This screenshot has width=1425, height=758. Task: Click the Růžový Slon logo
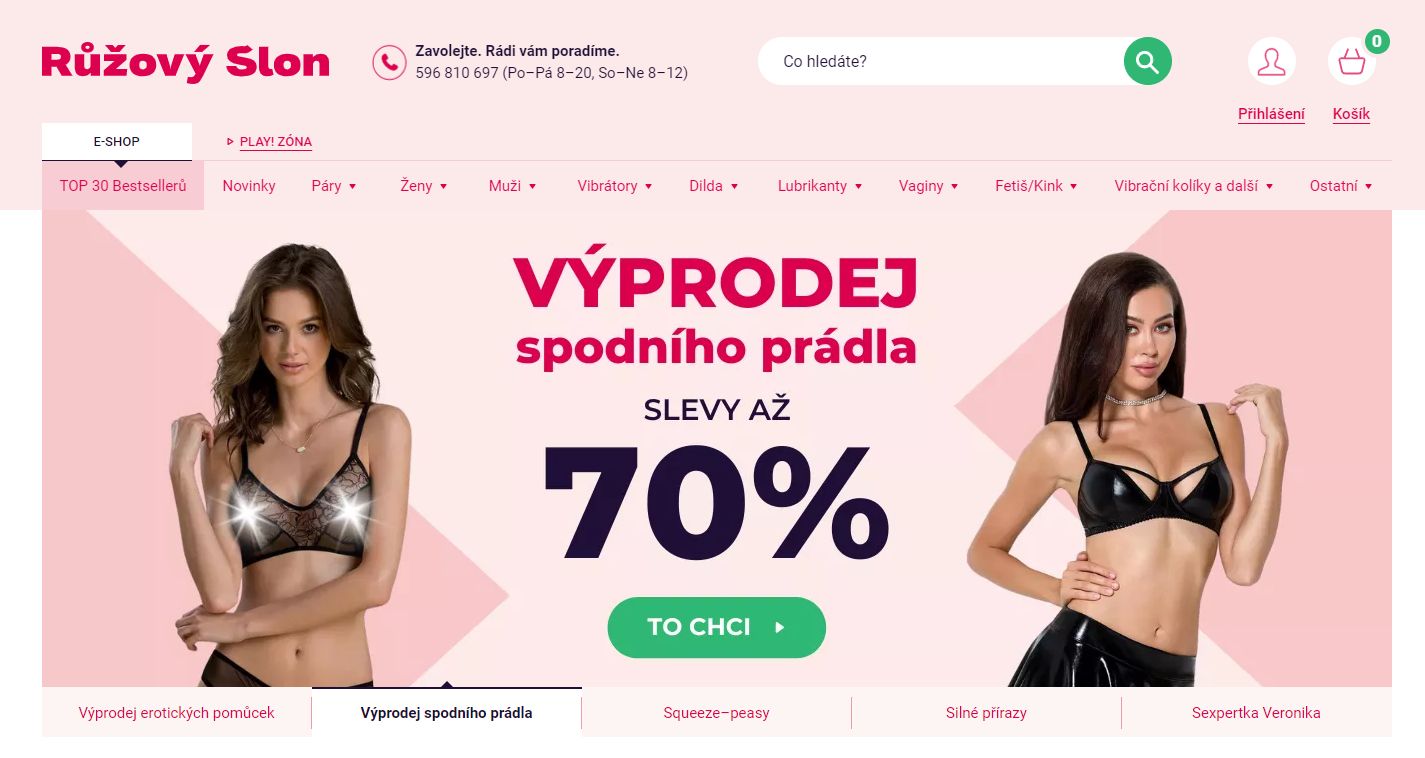point(185,62)
